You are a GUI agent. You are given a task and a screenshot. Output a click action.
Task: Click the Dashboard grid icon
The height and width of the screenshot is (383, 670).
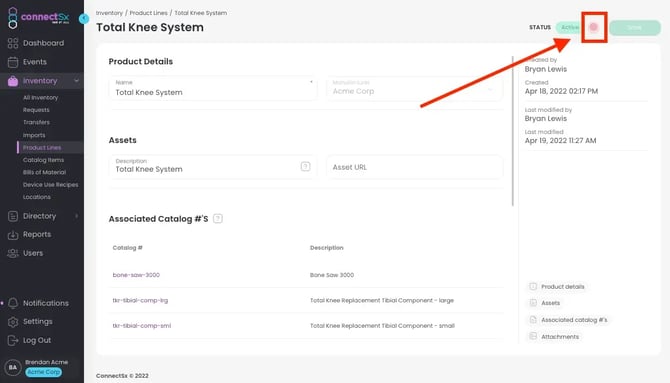click(x=13, y=43)
